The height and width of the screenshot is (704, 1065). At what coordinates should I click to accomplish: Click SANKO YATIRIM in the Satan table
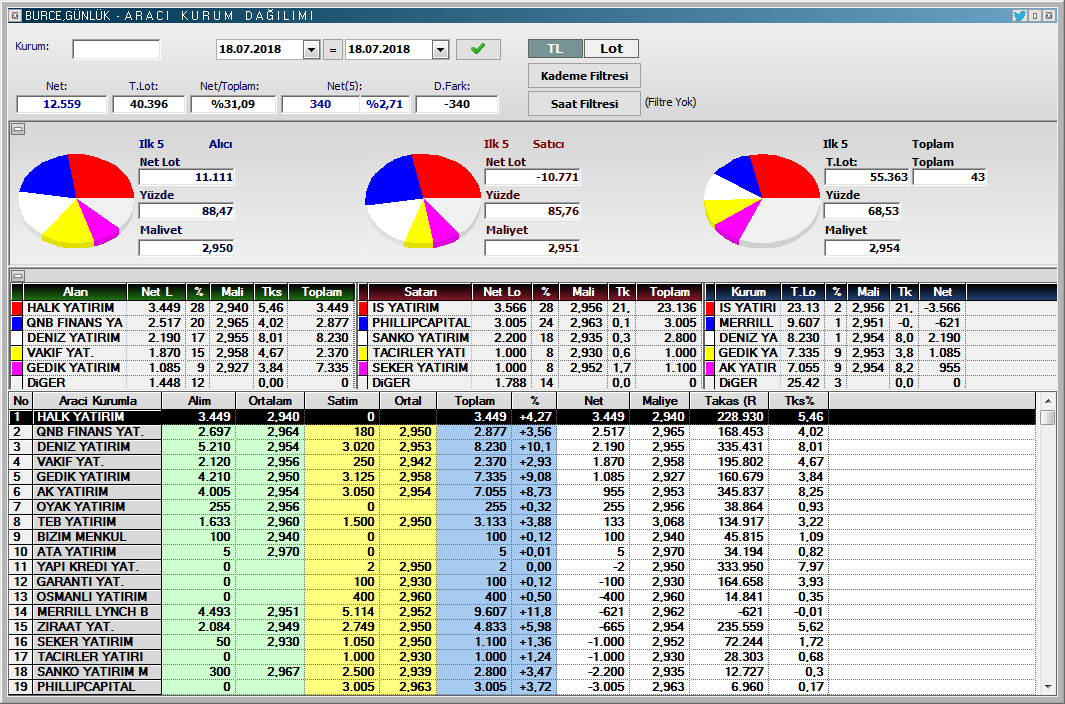(420, 338)
